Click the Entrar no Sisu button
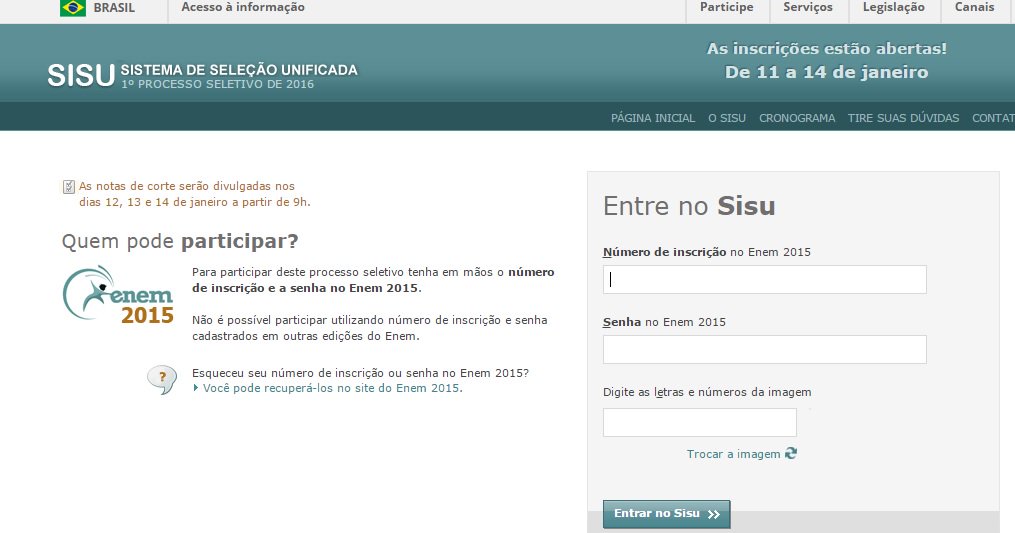 [x=667, y=514]
